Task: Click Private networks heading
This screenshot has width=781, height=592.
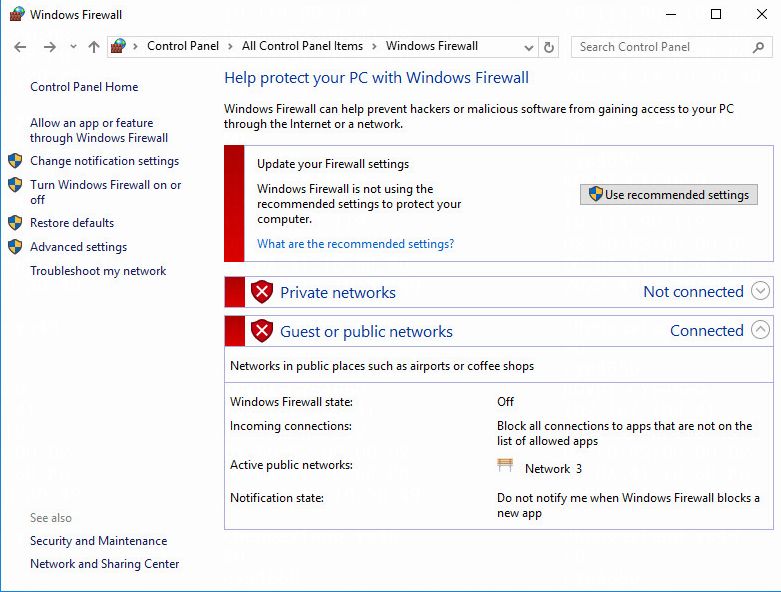Action: pyautogui.click(x=338, y=292)
